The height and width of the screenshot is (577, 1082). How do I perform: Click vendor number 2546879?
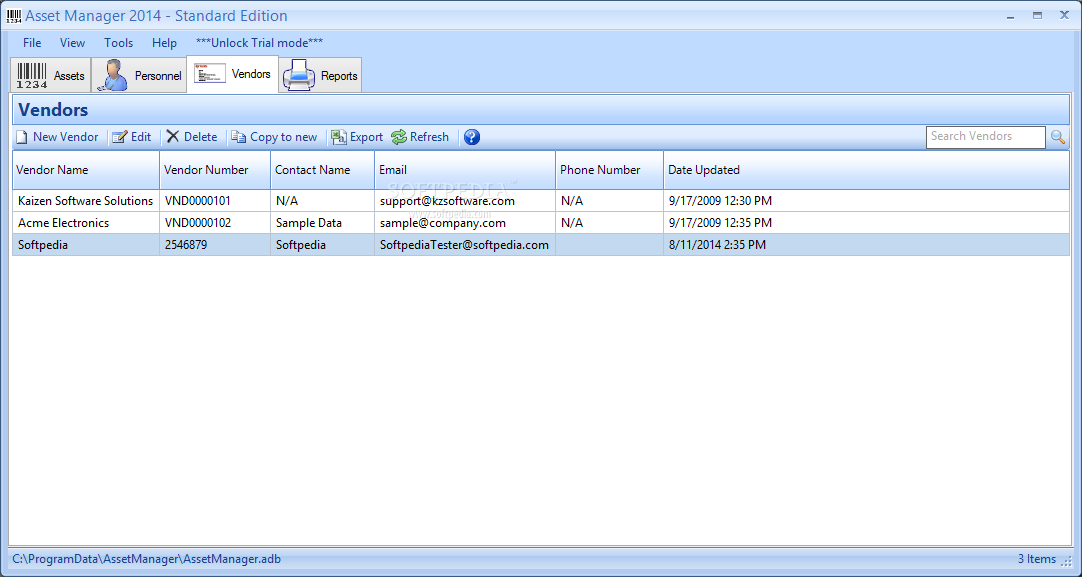coord(186,245)
